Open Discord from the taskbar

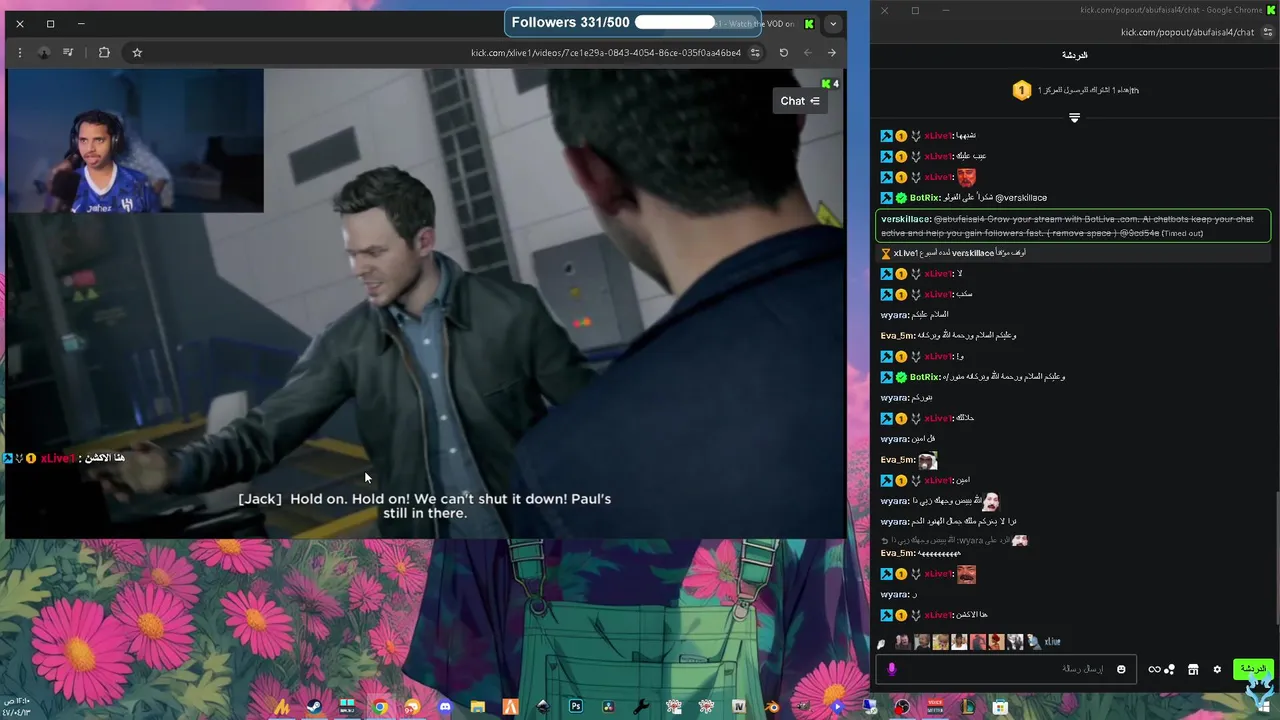(x=445, y=707)
